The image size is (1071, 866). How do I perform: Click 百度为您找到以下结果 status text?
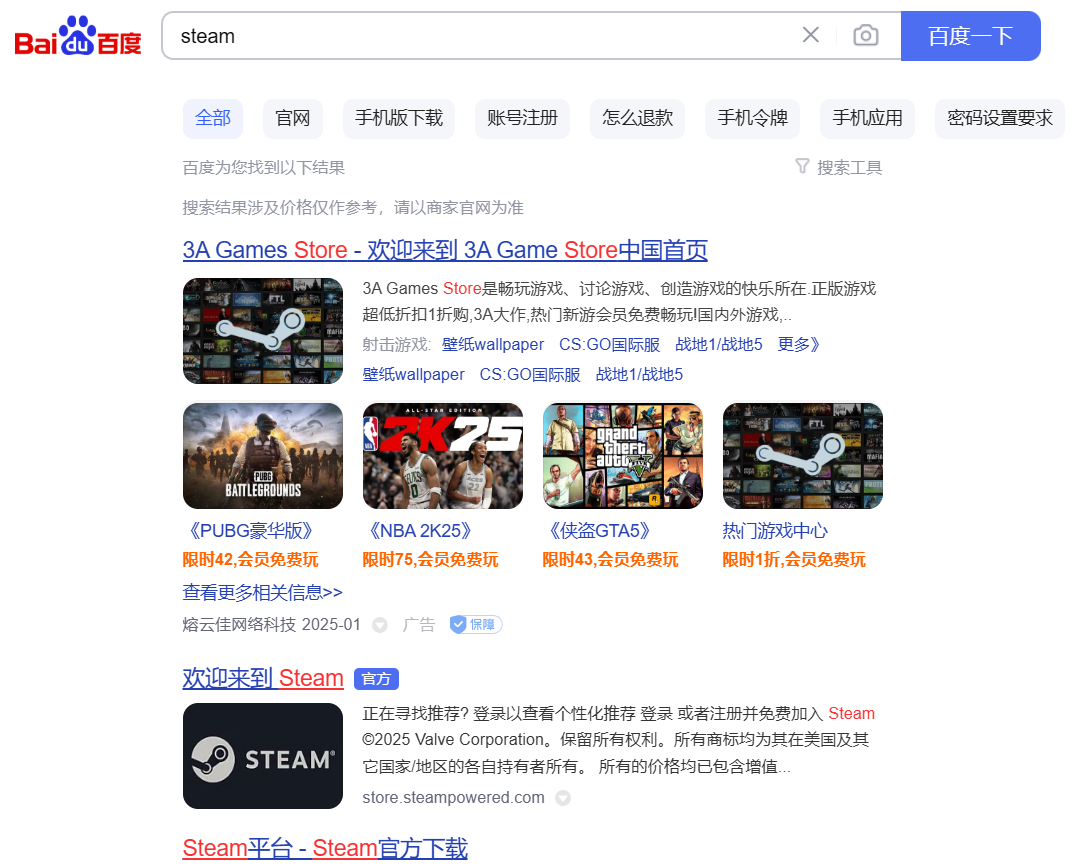point(264,167)
